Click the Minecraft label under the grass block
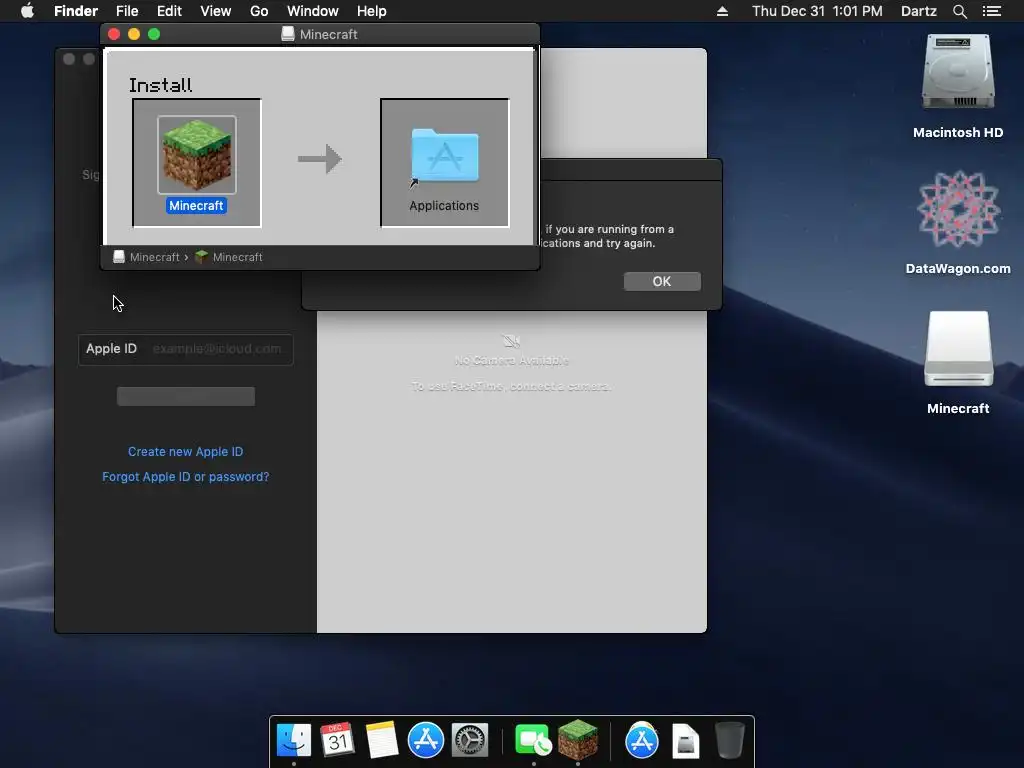This screenshot has height=768, width=1024. click(x=196, y=206)
